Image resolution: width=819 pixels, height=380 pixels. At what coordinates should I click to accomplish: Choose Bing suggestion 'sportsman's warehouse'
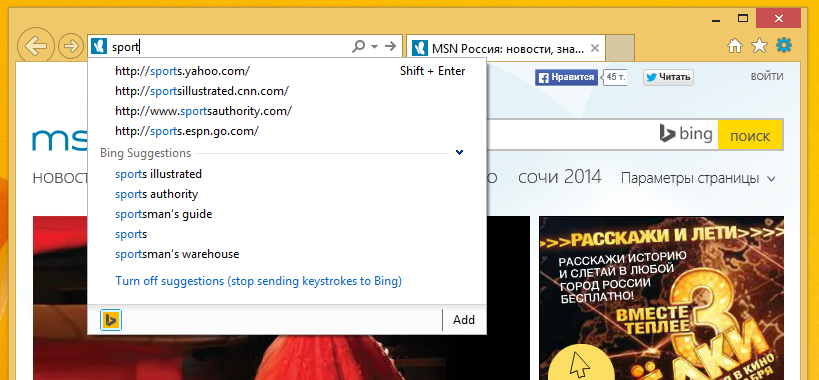click(x=287, y=254)
